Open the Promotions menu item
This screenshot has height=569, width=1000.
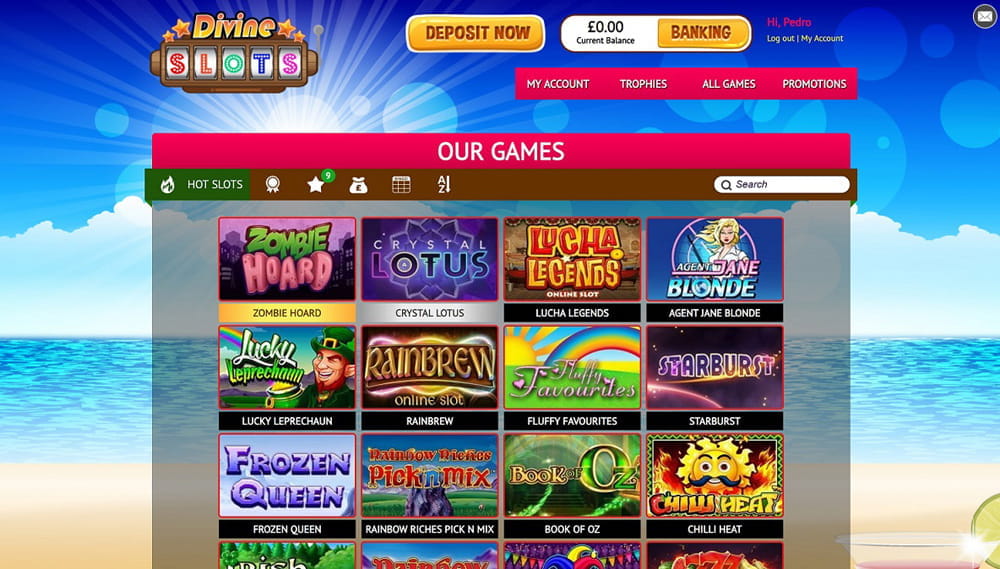[x=814, y=84]
